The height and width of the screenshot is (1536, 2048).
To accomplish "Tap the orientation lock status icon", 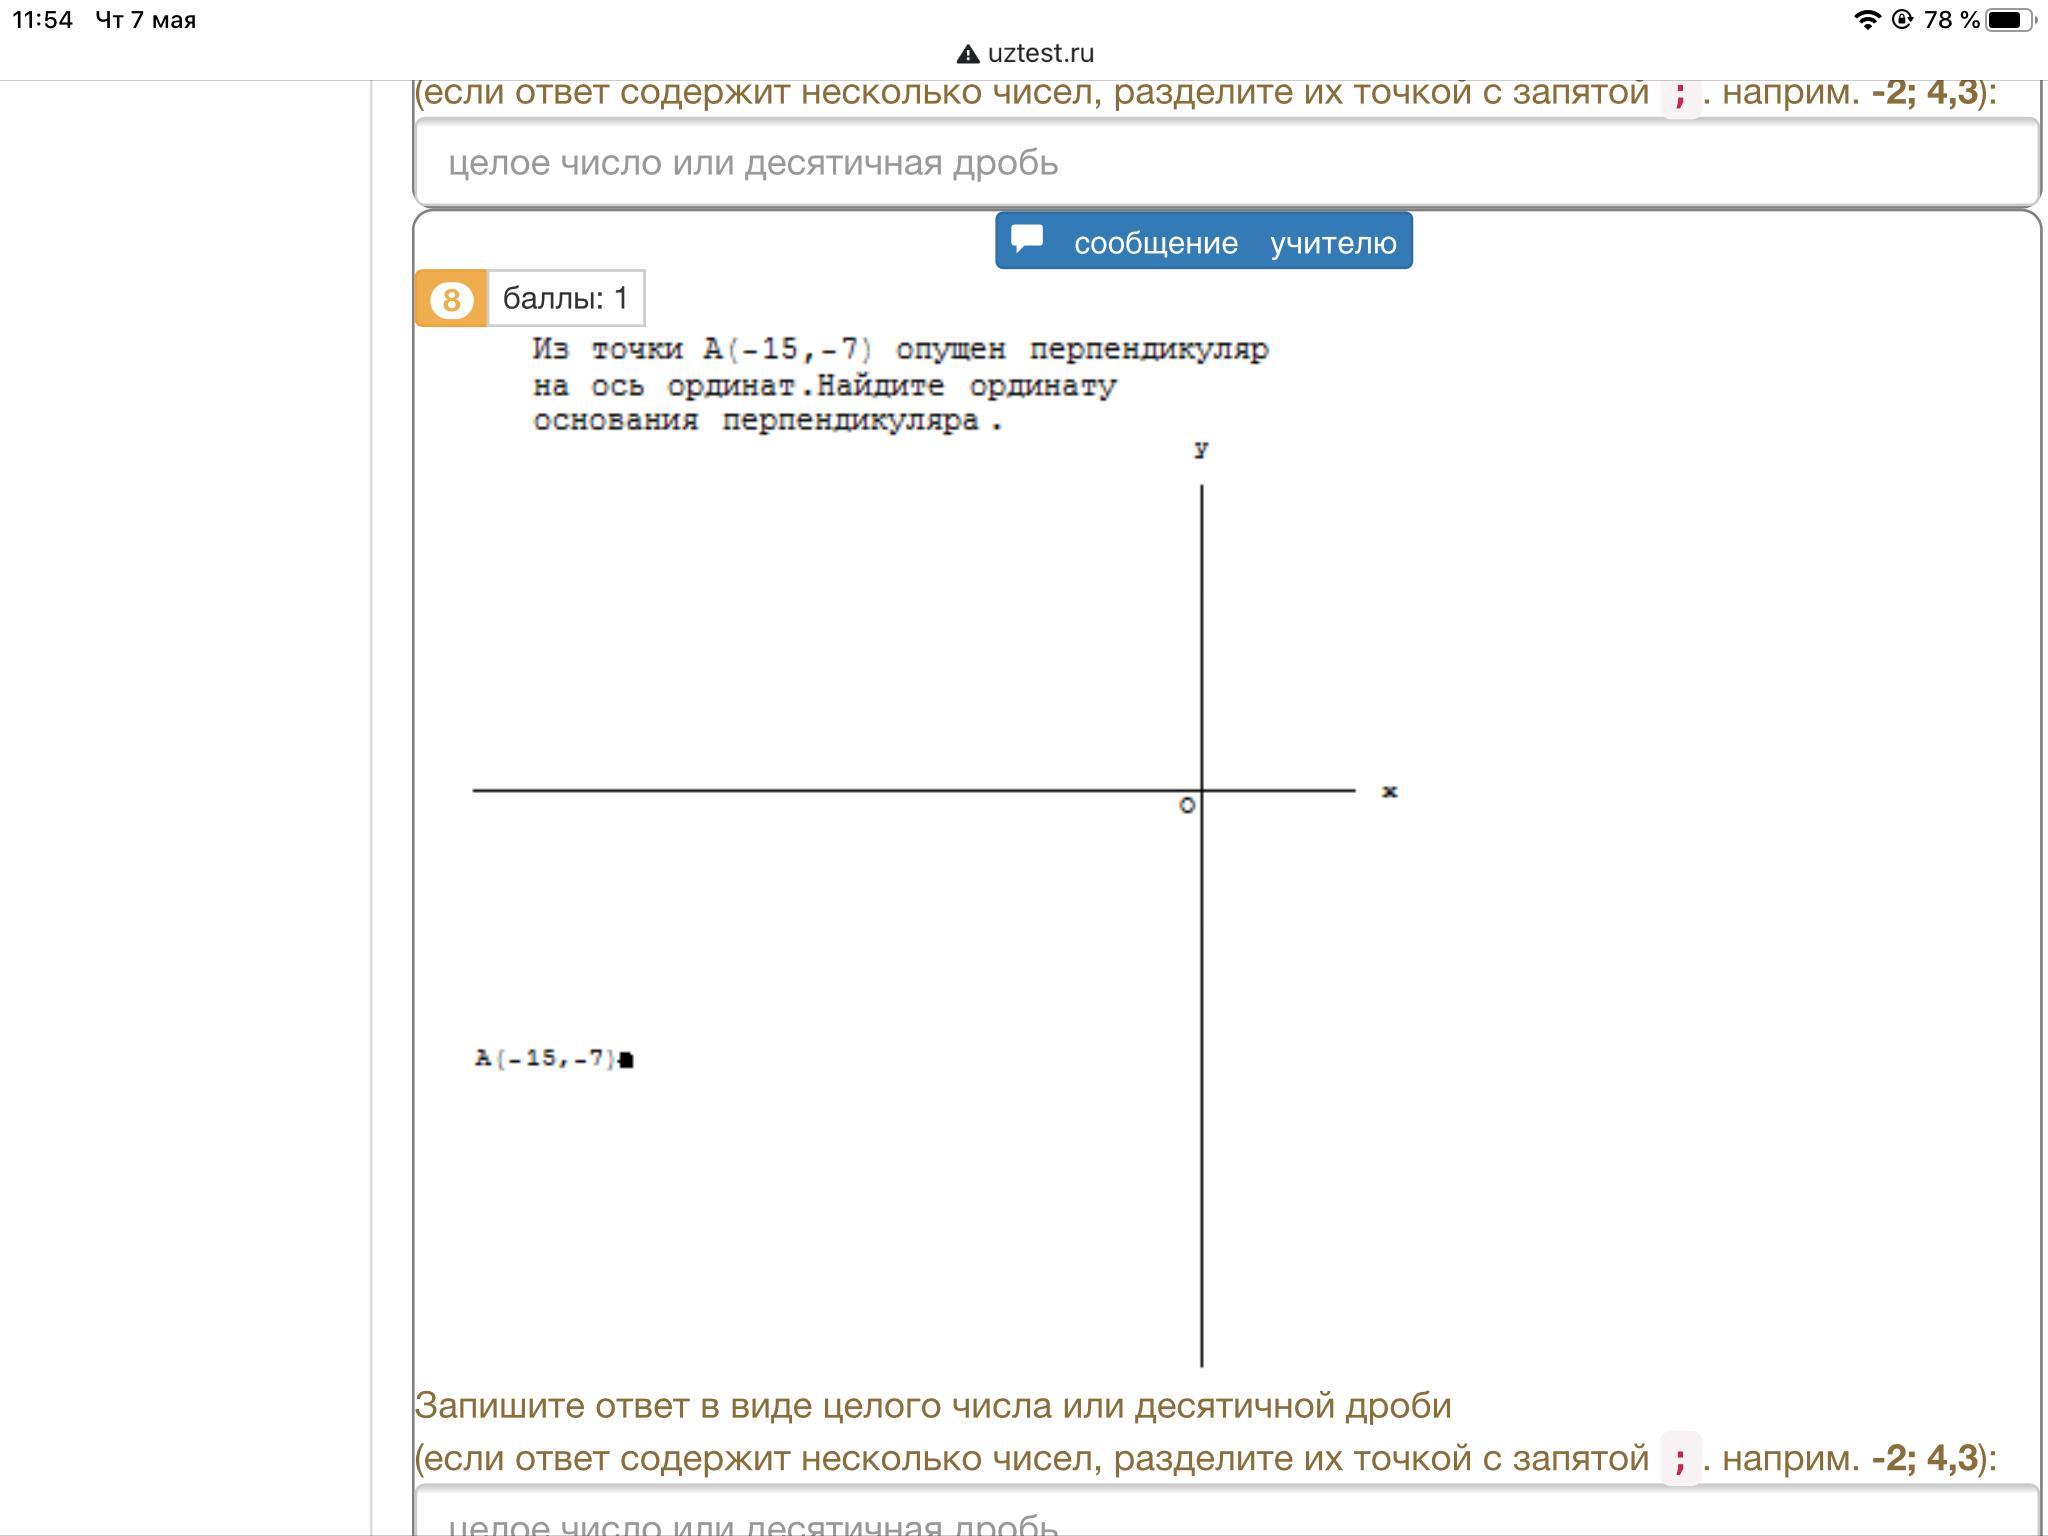I will coord(1902,19).
